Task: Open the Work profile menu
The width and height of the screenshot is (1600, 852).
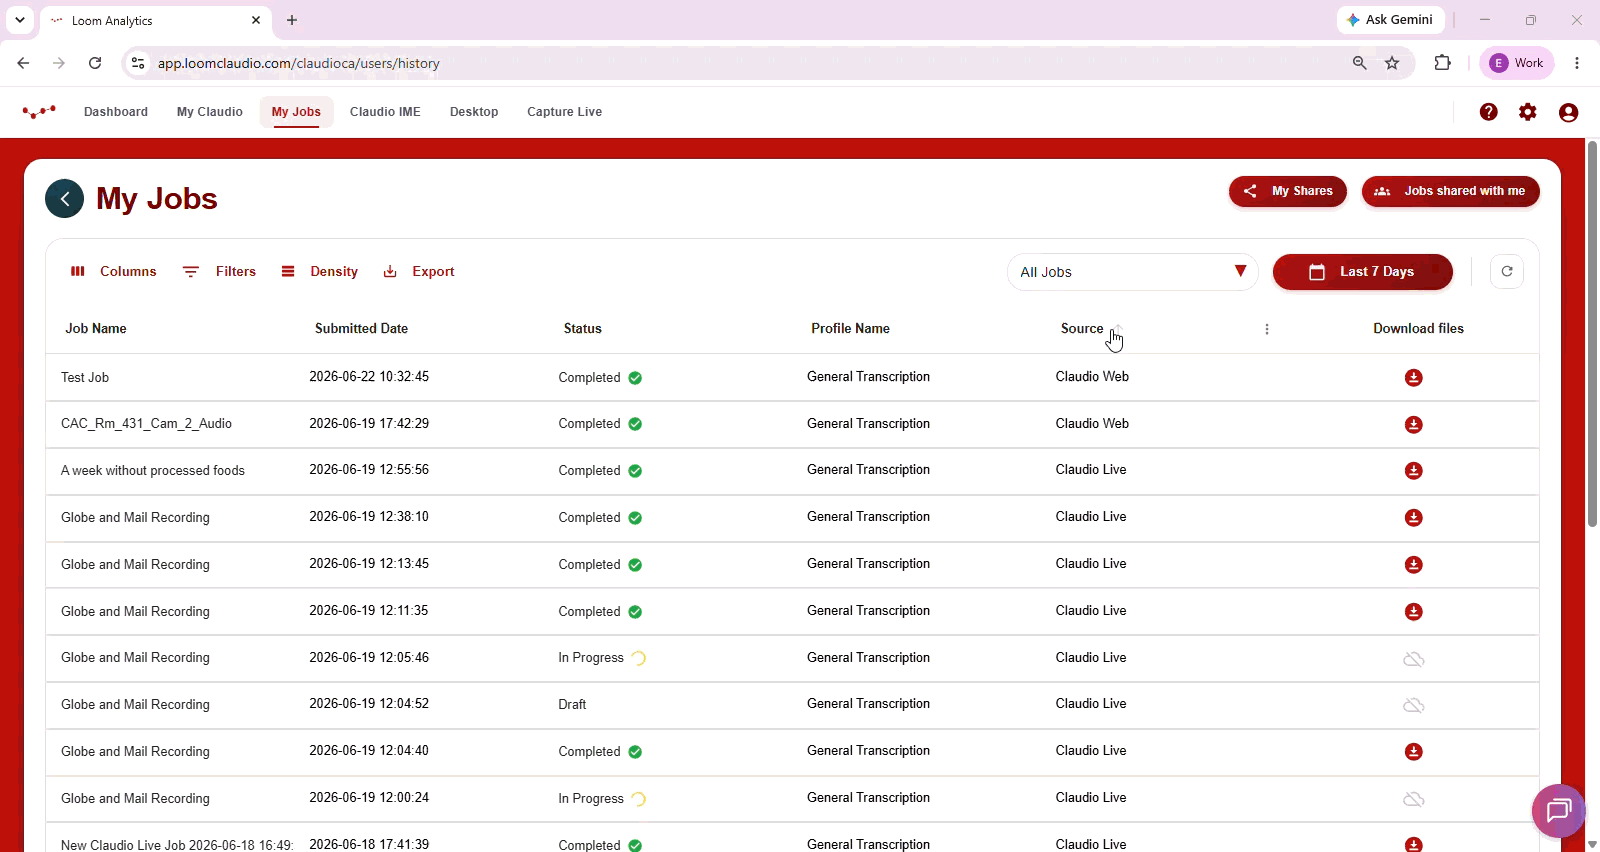Action: click(x=1517, y=63)
